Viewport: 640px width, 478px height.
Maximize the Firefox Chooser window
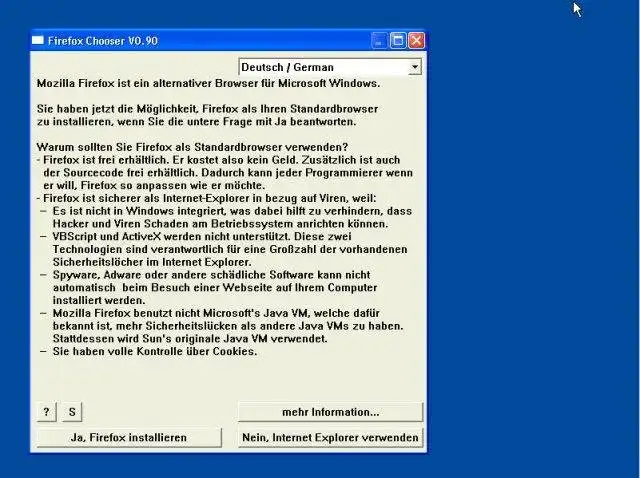pyautogui.click(x=398, y=40)
